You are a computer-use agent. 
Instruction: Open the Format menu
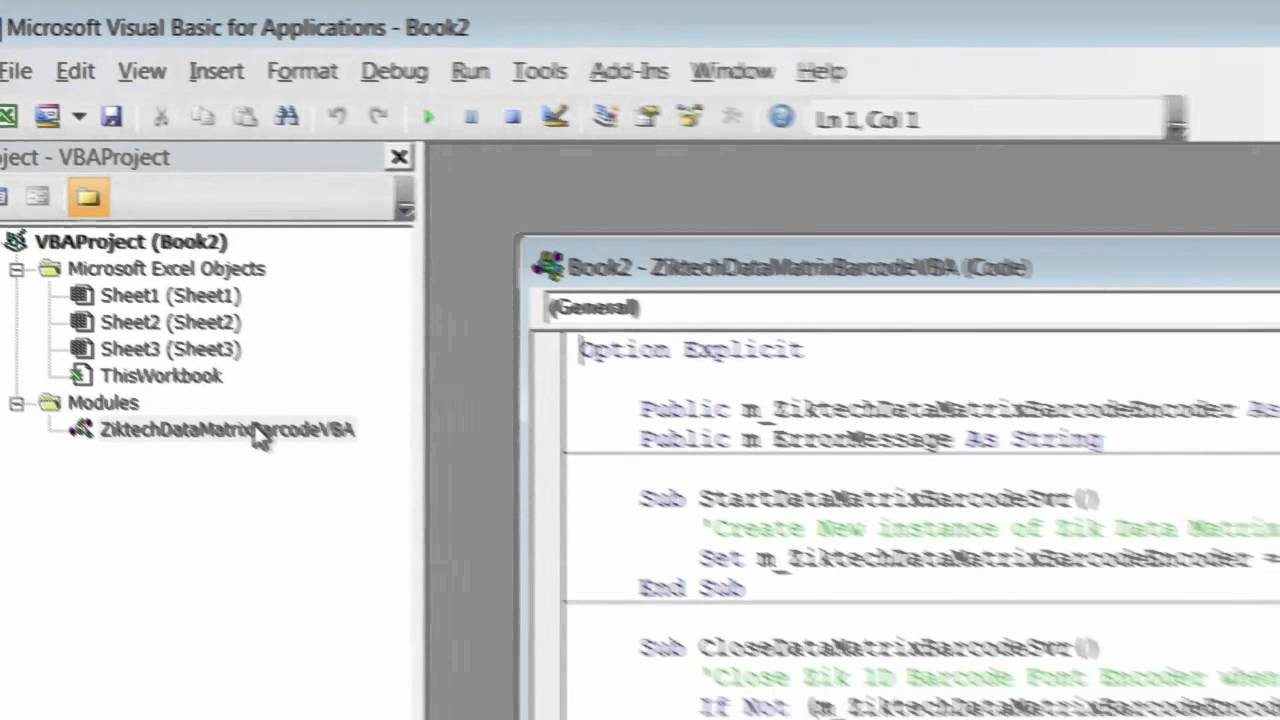[x=302, y=71]
